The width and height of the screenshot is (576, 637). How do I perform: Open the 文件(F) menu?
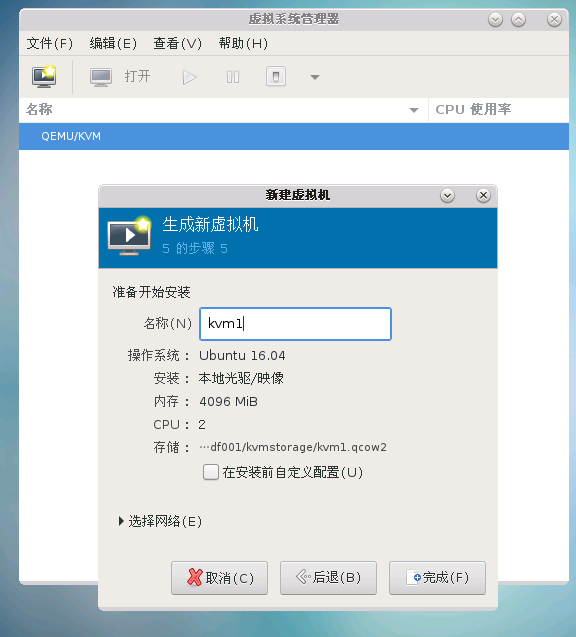50,43
